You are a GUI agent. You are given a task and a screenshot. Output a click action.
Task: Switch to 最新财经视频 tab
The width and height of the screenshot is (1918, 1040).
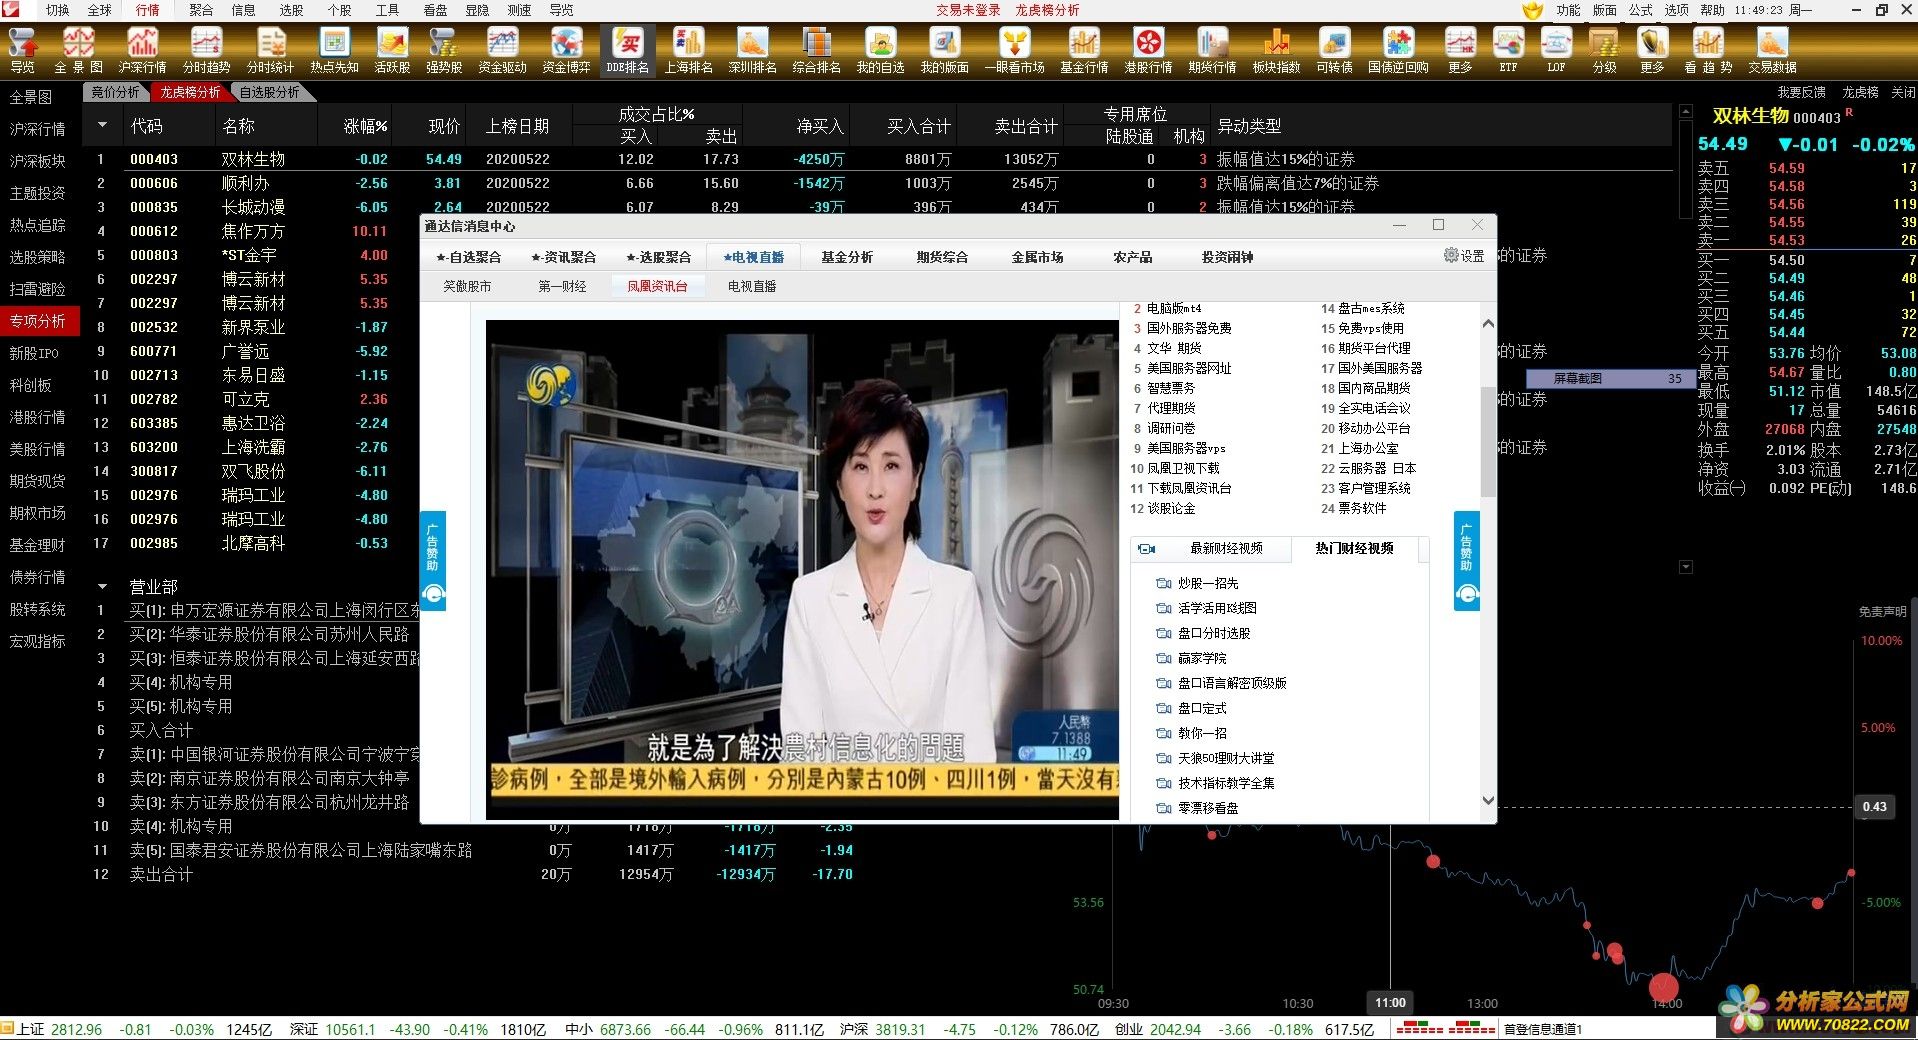tap(1226, 548)
